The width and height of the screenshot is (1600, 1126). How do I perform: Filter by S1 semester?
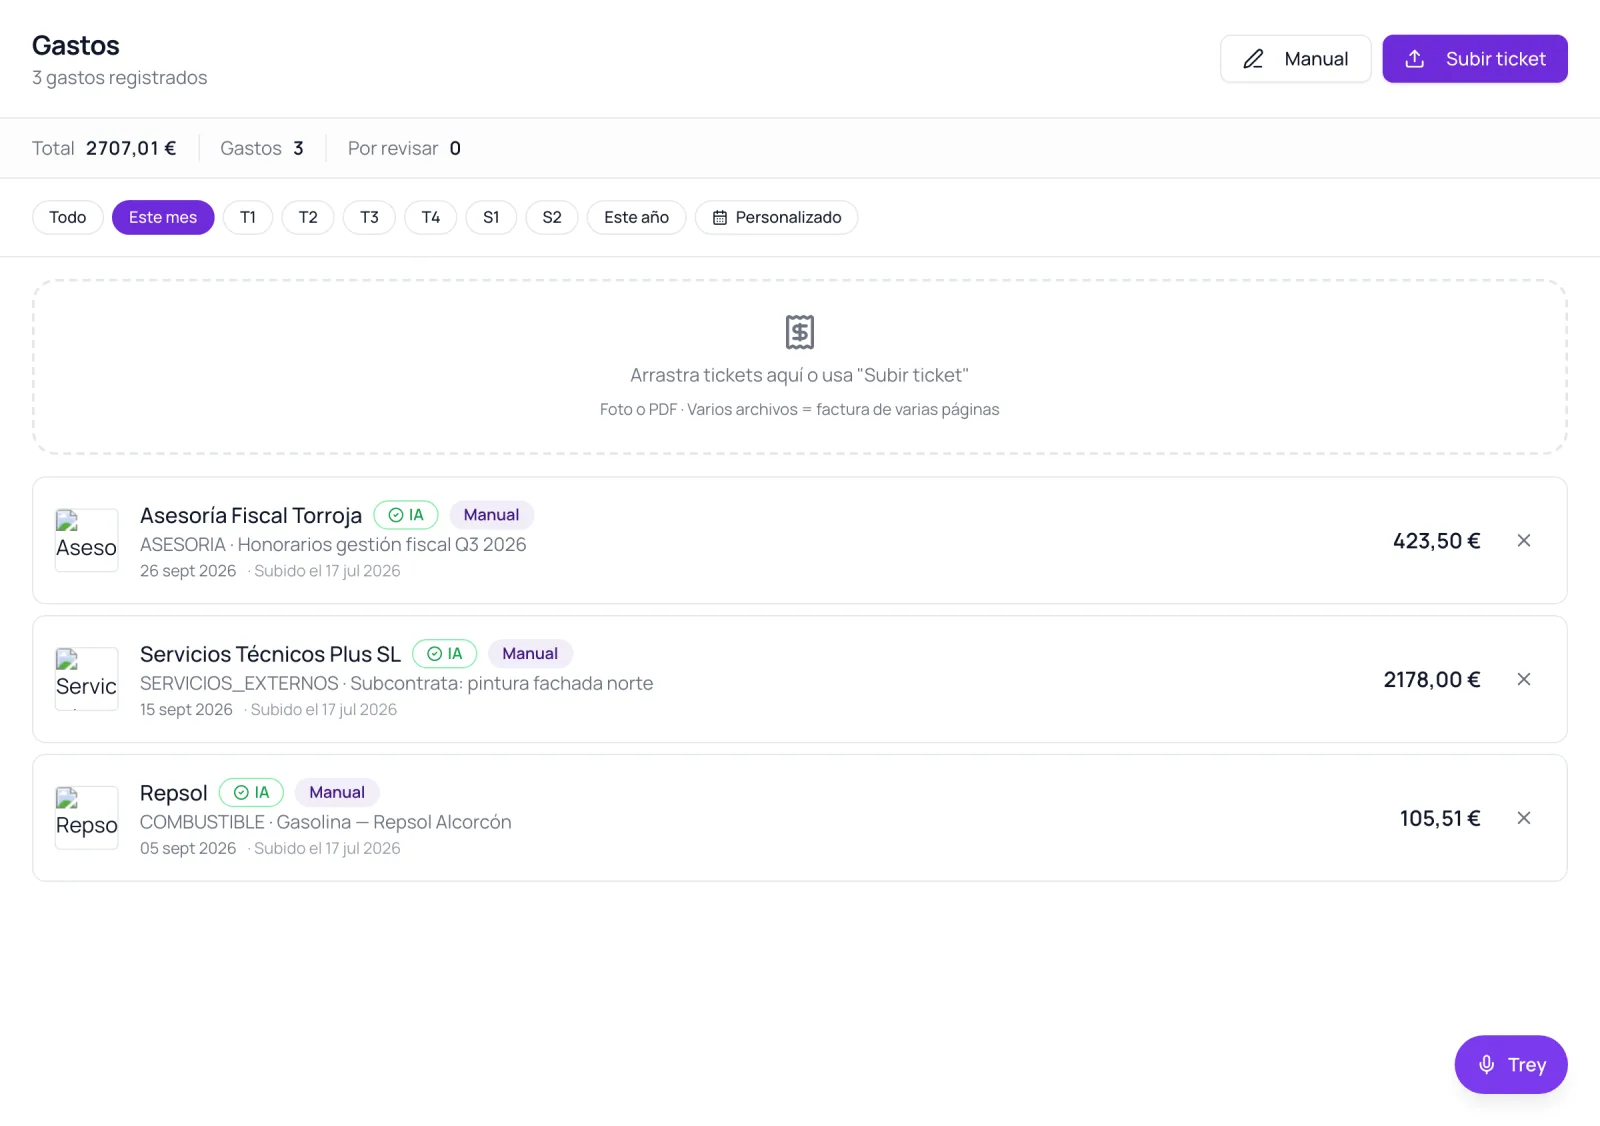click(491, 217)
